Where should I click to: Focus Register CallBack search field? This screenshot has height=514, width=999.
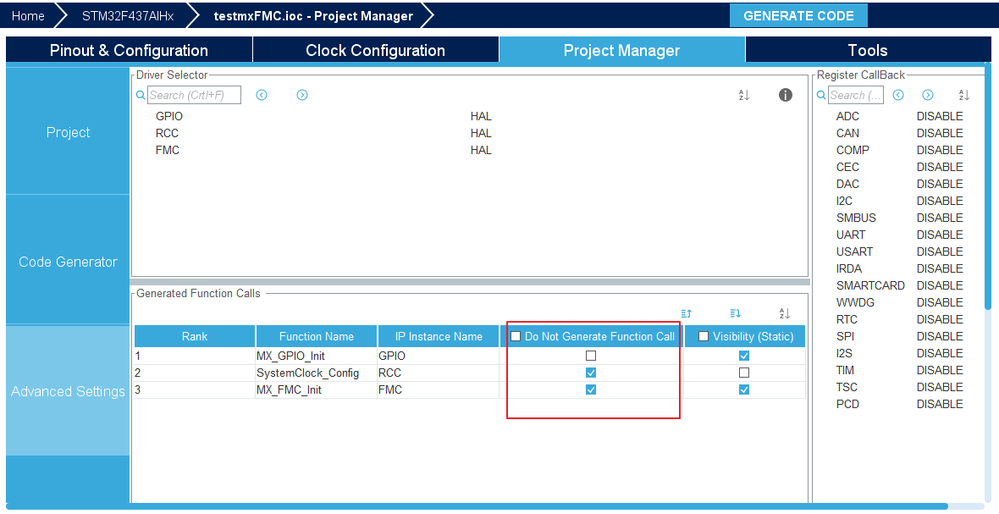856,95
